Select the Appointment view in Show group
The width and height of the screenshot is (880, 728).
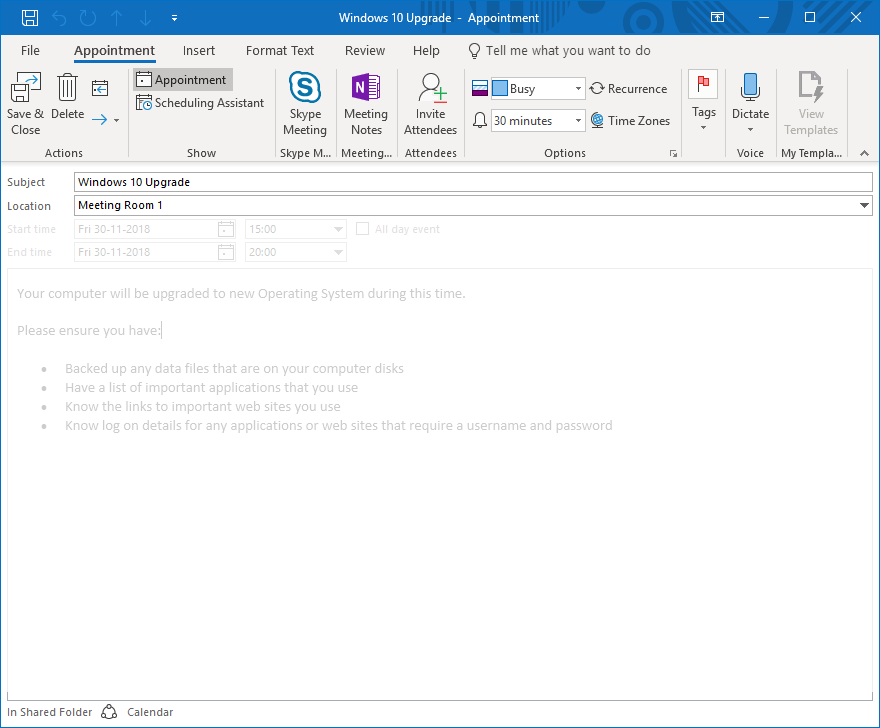(182, 80)
